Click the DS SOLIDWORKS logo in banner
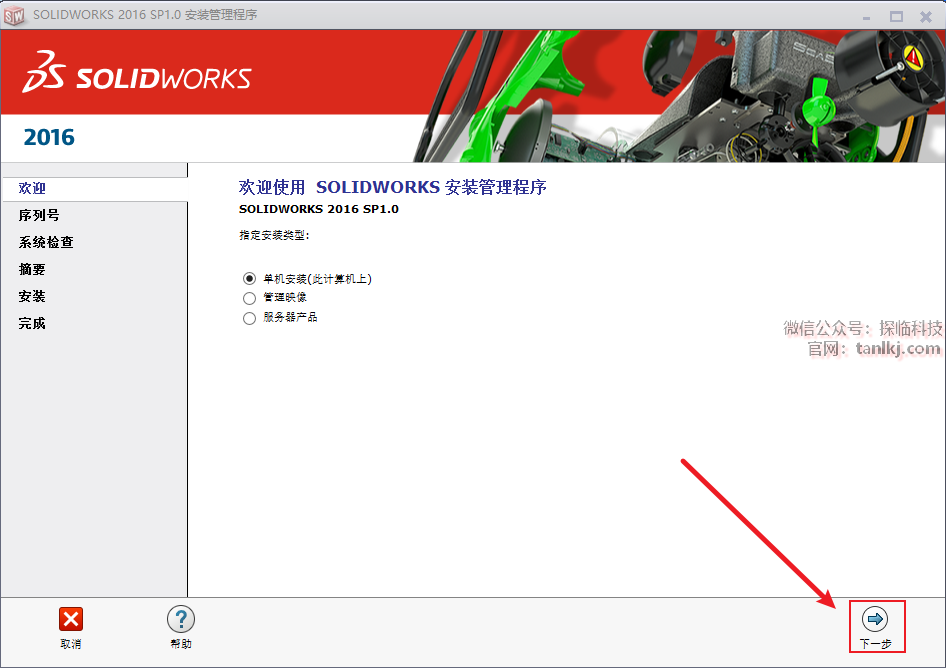 pos(137,77)
